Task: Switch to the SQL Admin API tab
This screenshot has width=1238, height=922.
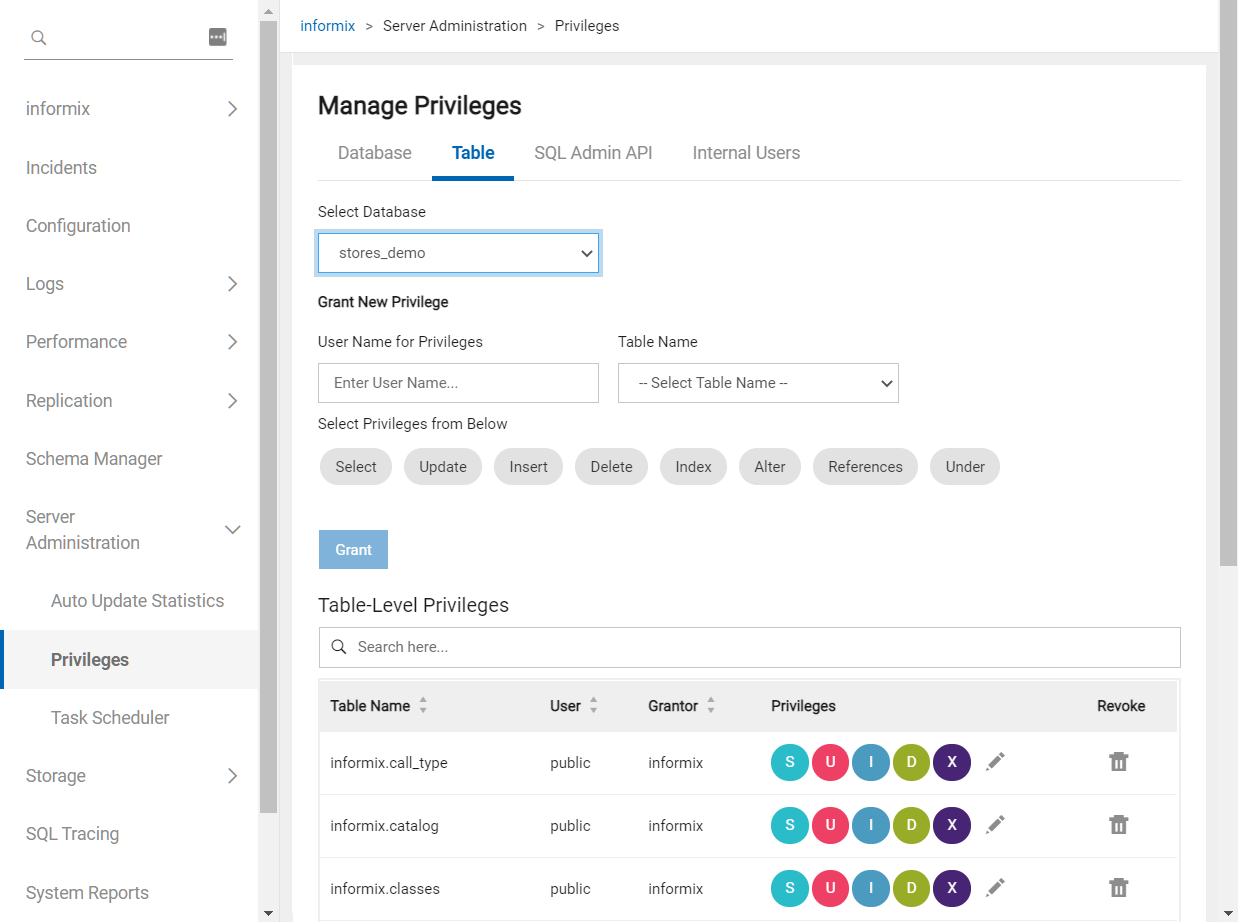Action: tap(593, 153)
